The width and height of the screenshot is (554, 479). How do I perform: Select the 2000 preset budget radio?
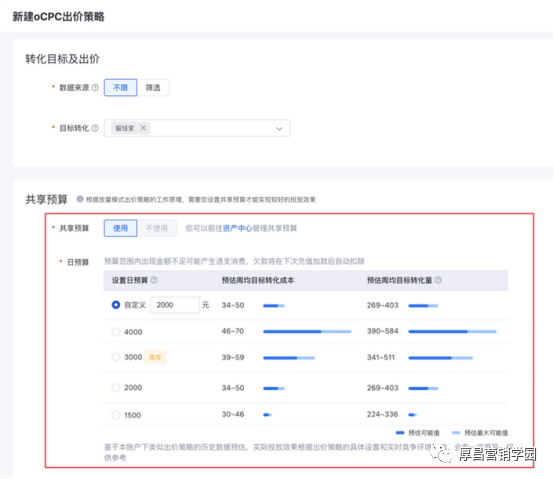pyautogui.click(x=116, y=388)
